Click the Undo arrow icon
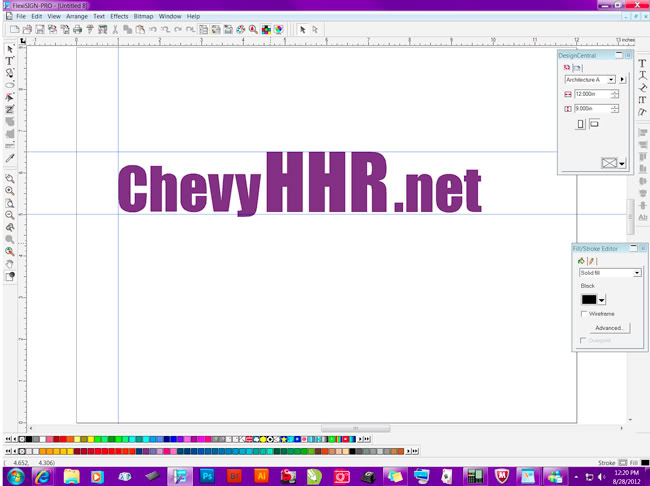 pos(153,29)
